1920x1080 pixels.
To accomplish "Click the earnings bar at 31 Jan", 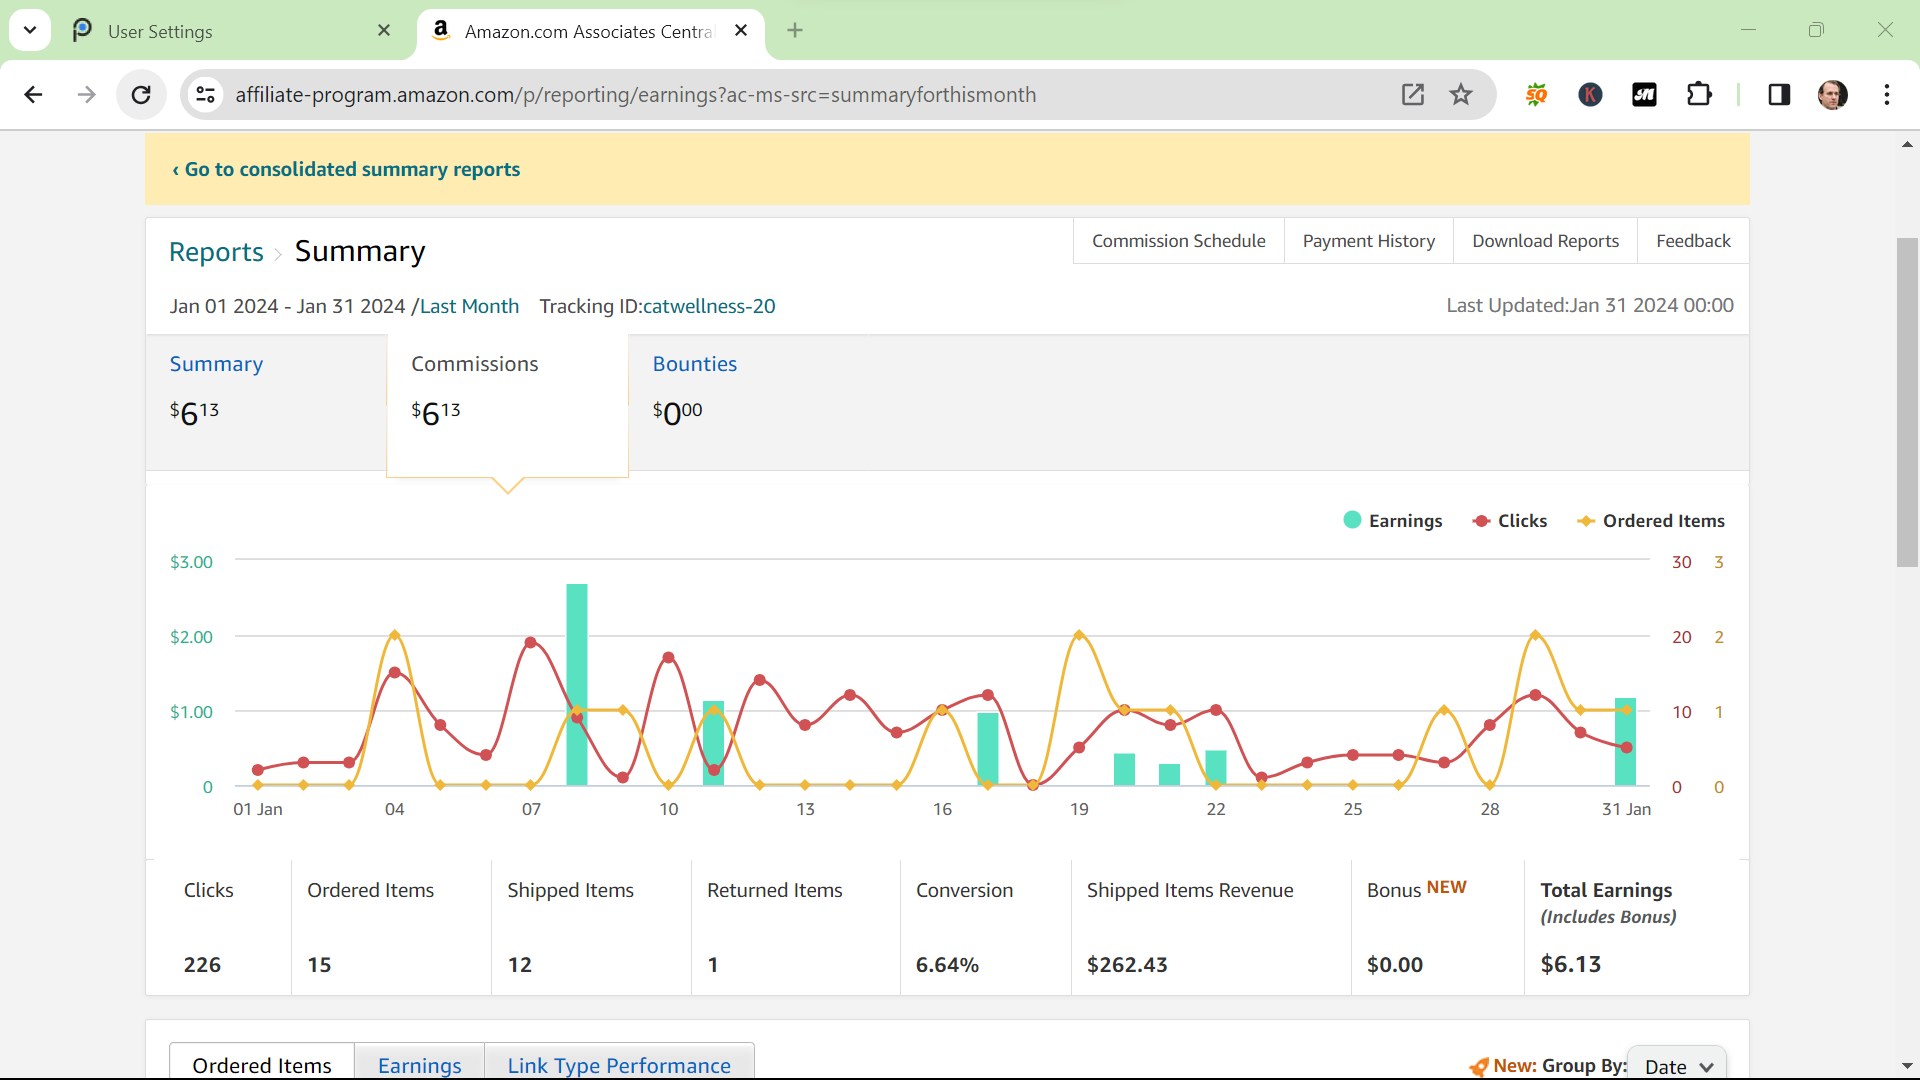I will (x=1625, y=741).
